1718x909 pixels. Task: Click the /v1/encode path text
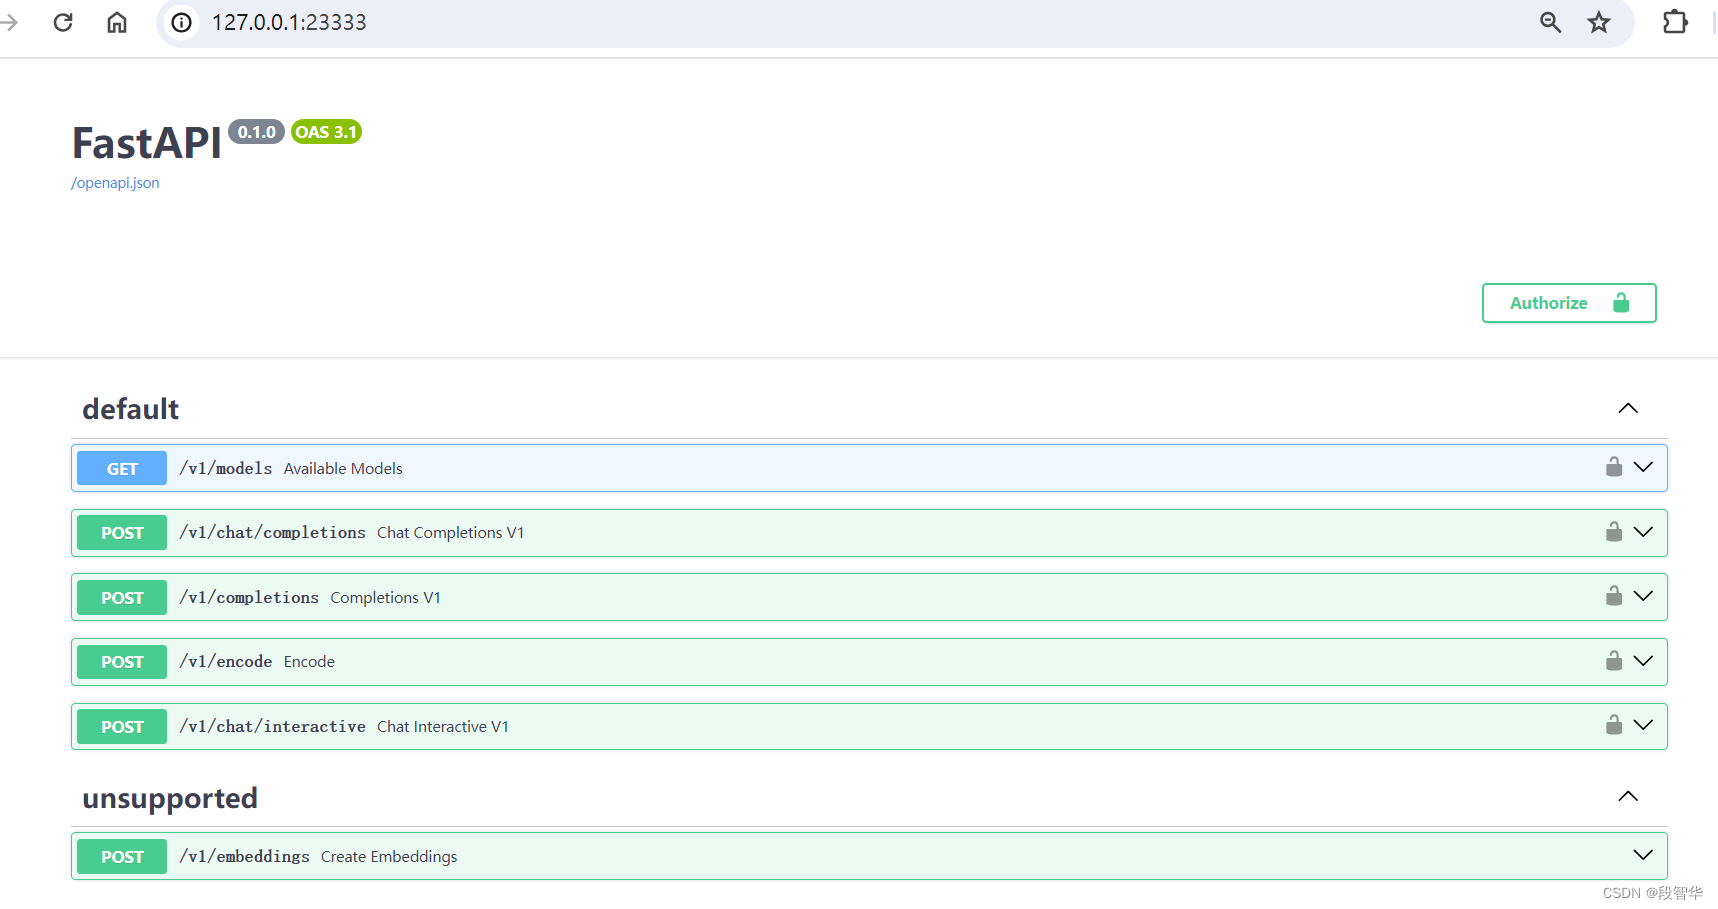click(x=226, y=662)
